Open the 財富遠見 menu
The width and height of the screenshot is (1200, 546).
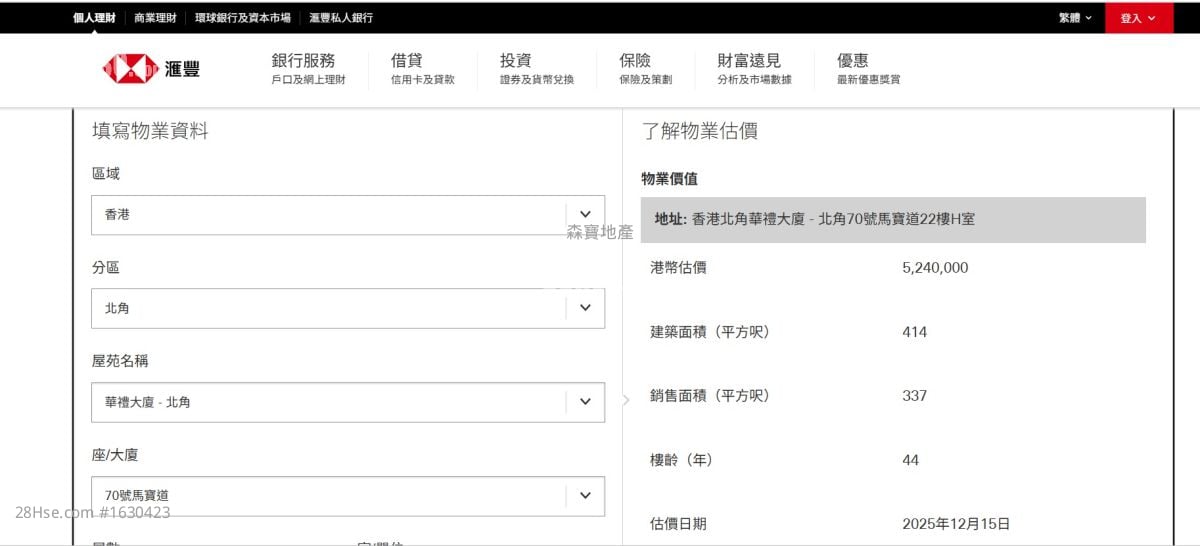754,68
